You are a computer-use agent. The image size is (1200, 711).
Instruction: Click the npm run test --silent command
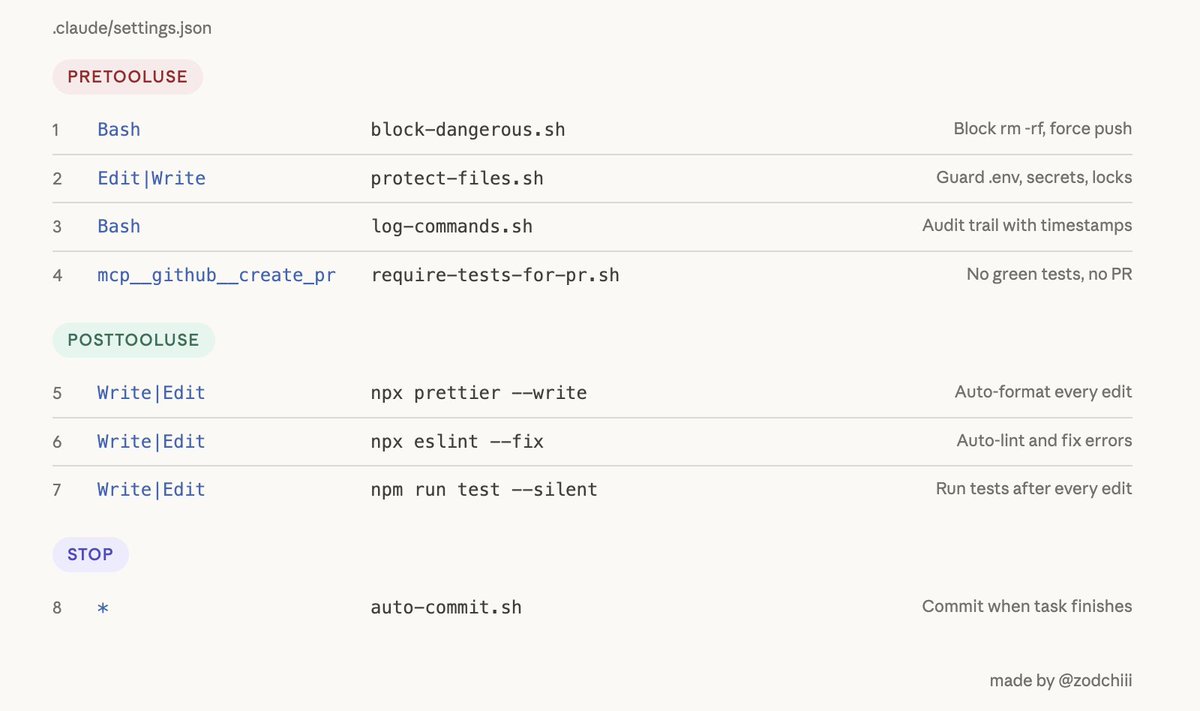(x=484, y=490)
